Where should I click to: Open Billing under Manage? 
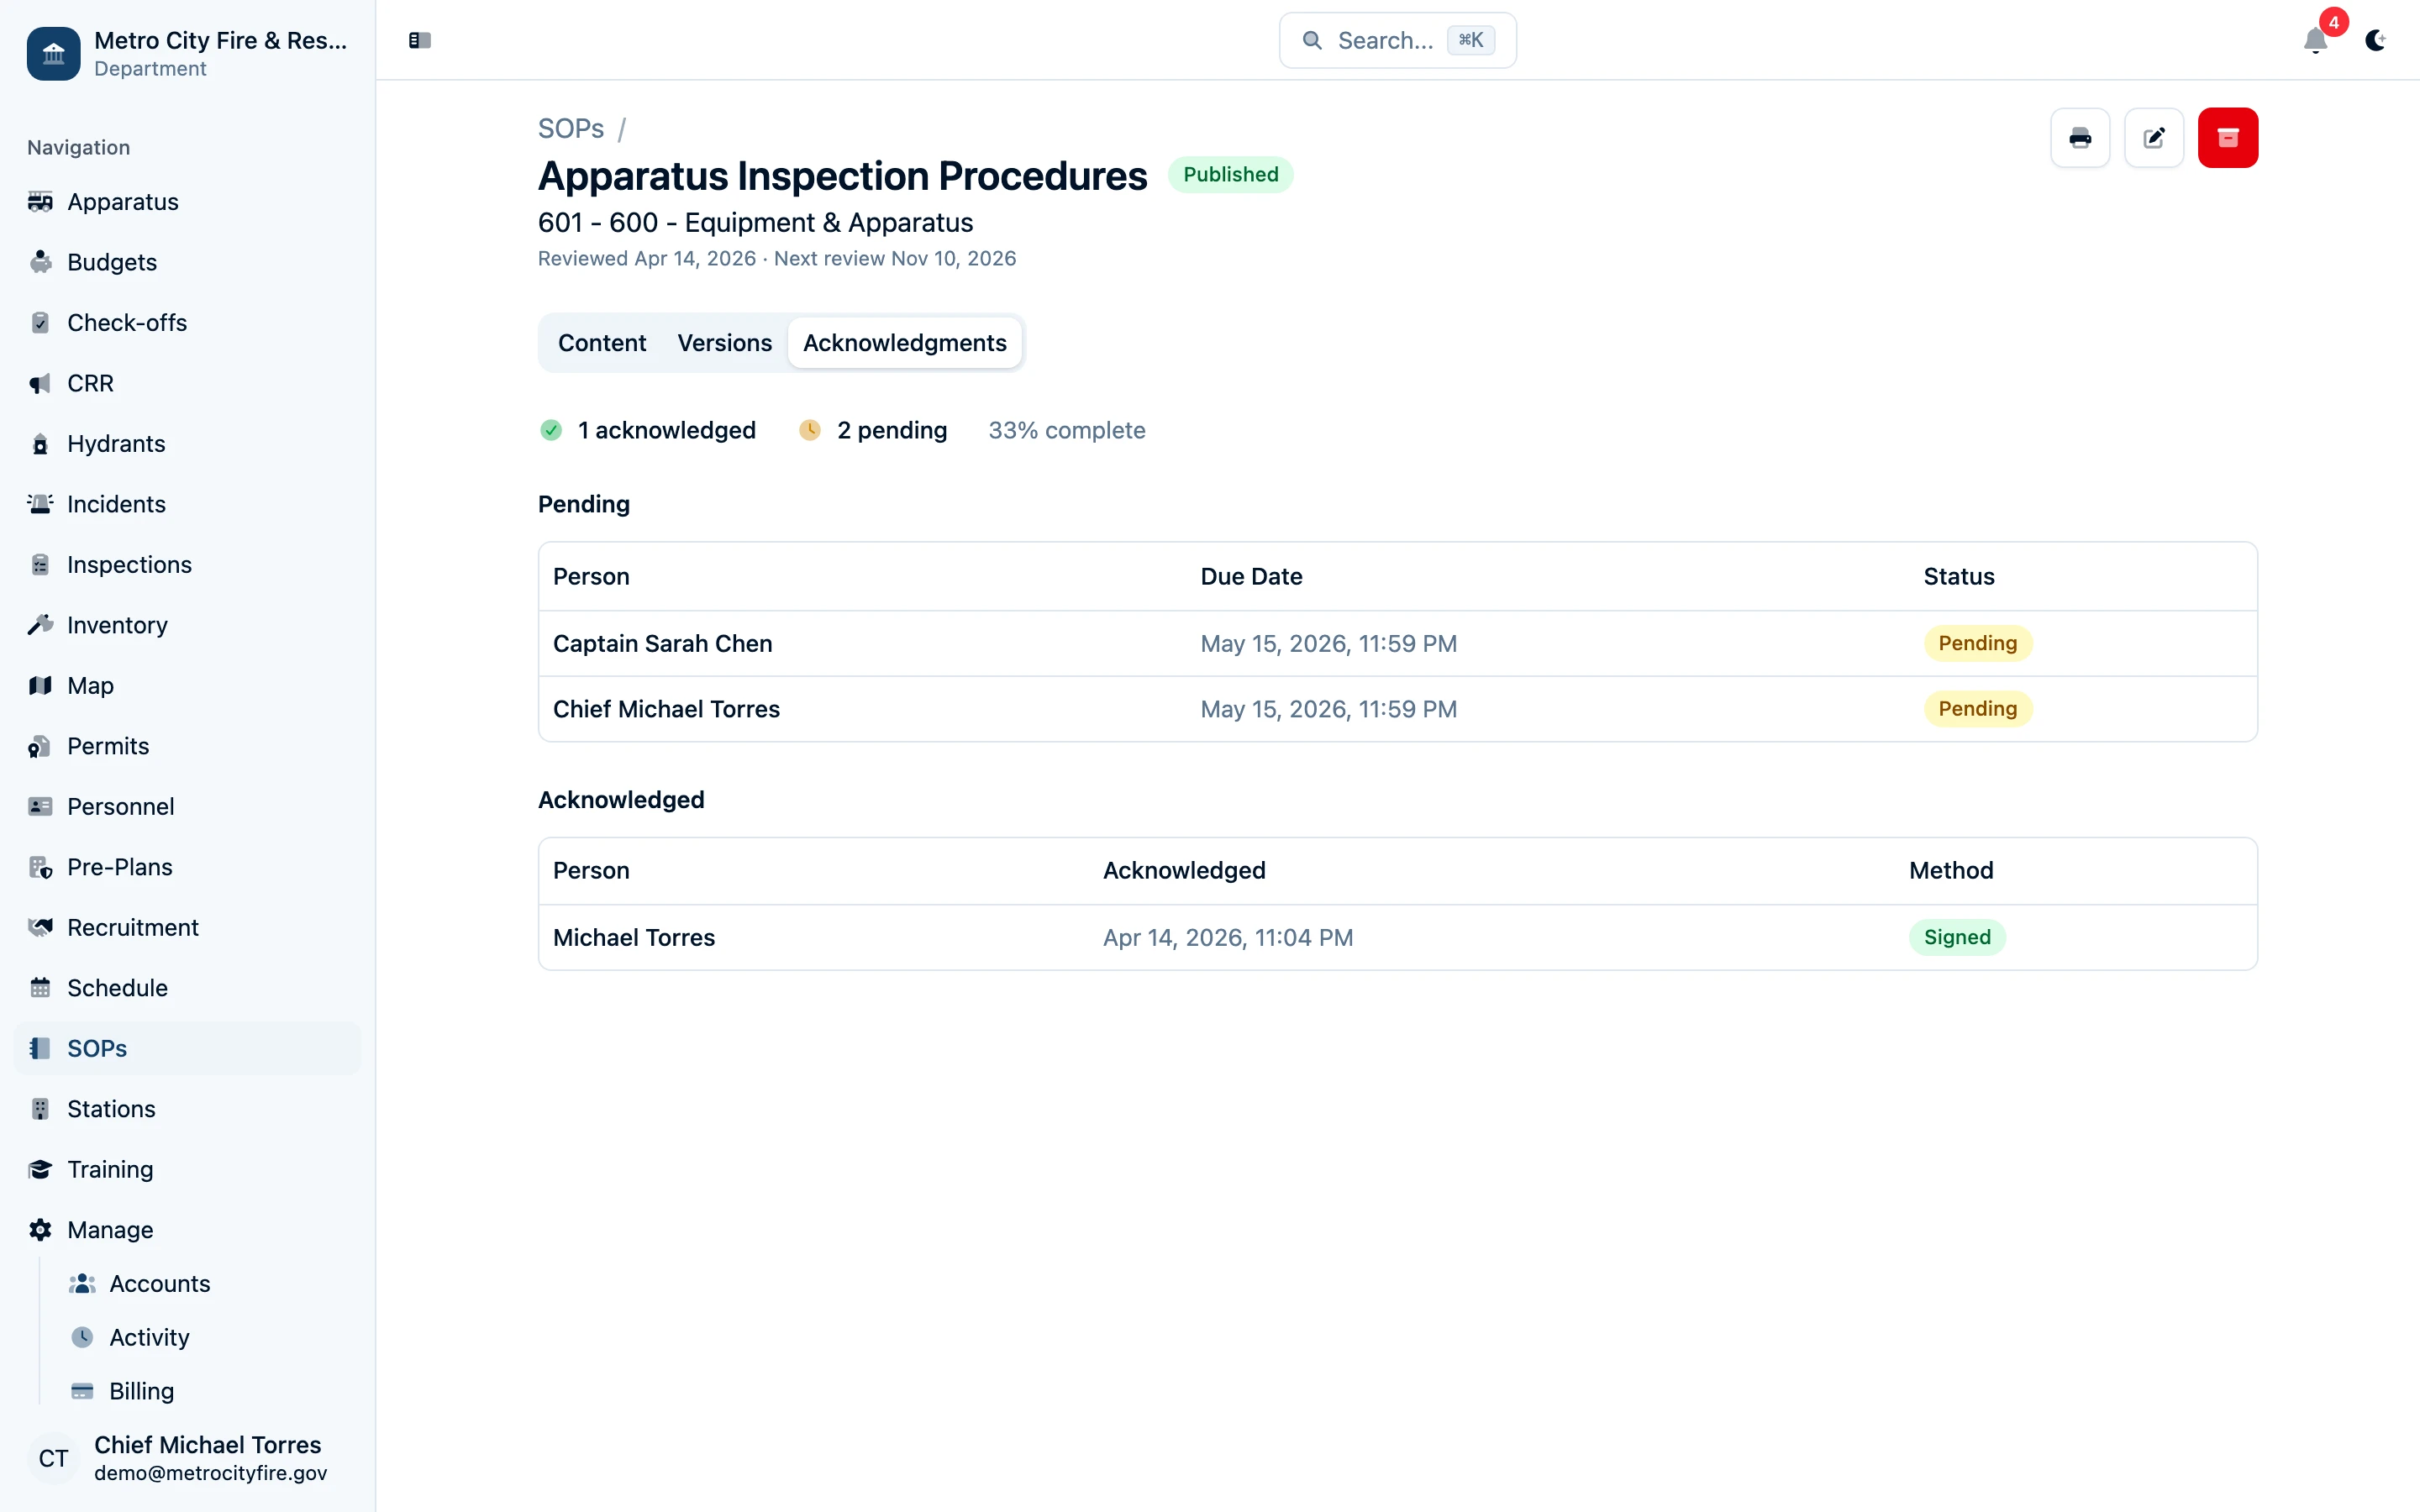(x=141, y=1391)
